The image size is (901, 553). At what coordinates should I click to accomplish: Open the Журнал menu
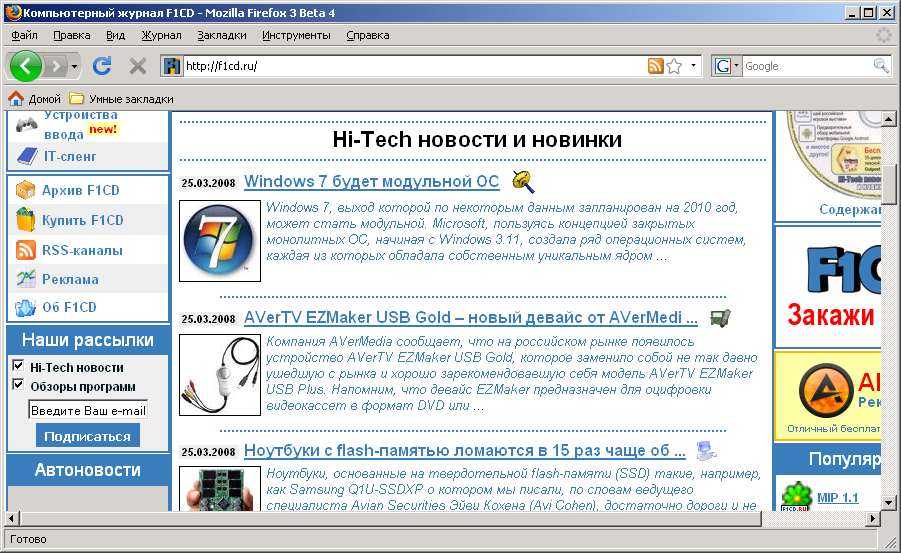(161, 35)
